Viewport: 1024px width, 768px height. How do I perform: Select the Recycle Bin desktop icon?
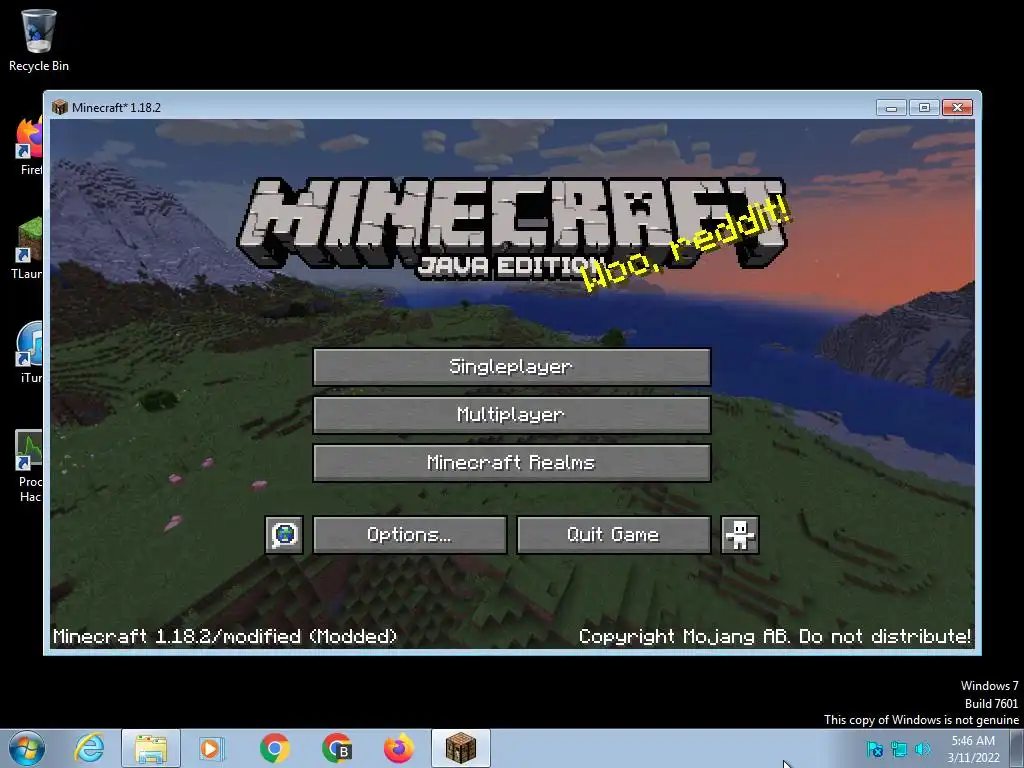pyautogui.click(x=39, y=40)
